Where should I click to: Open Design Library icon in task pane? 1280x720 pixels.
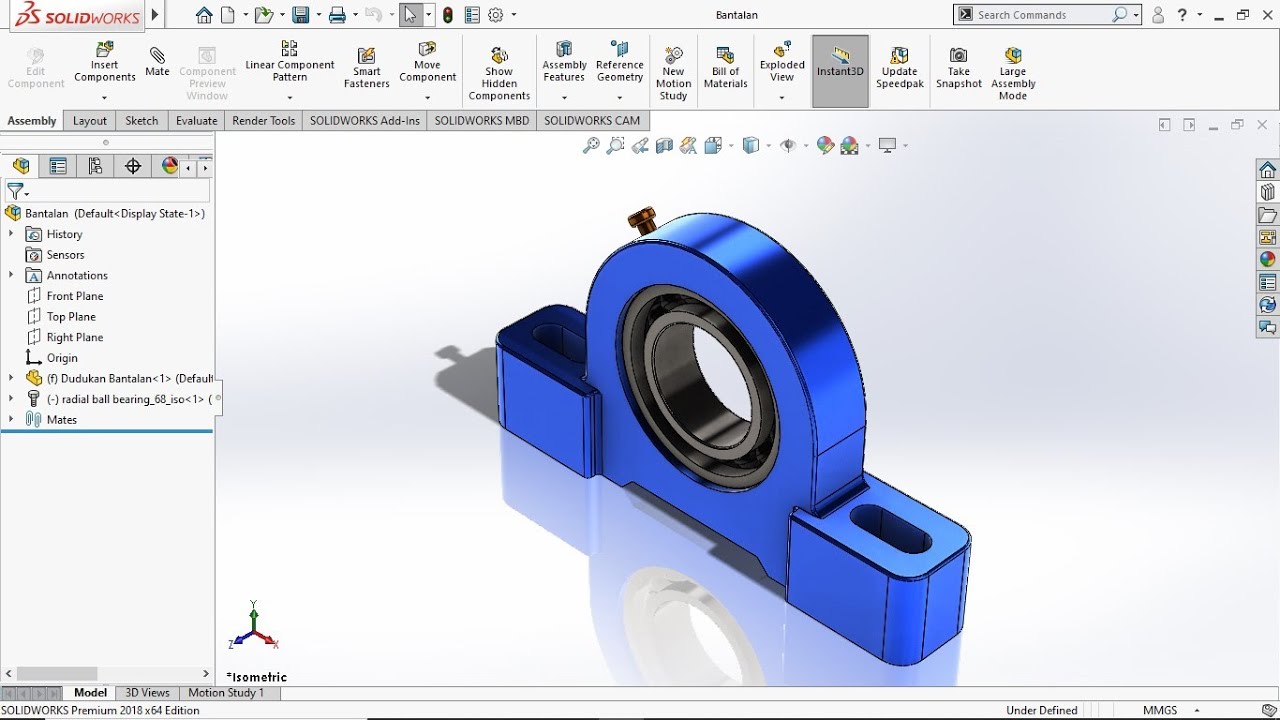(x=1268, y=192)
